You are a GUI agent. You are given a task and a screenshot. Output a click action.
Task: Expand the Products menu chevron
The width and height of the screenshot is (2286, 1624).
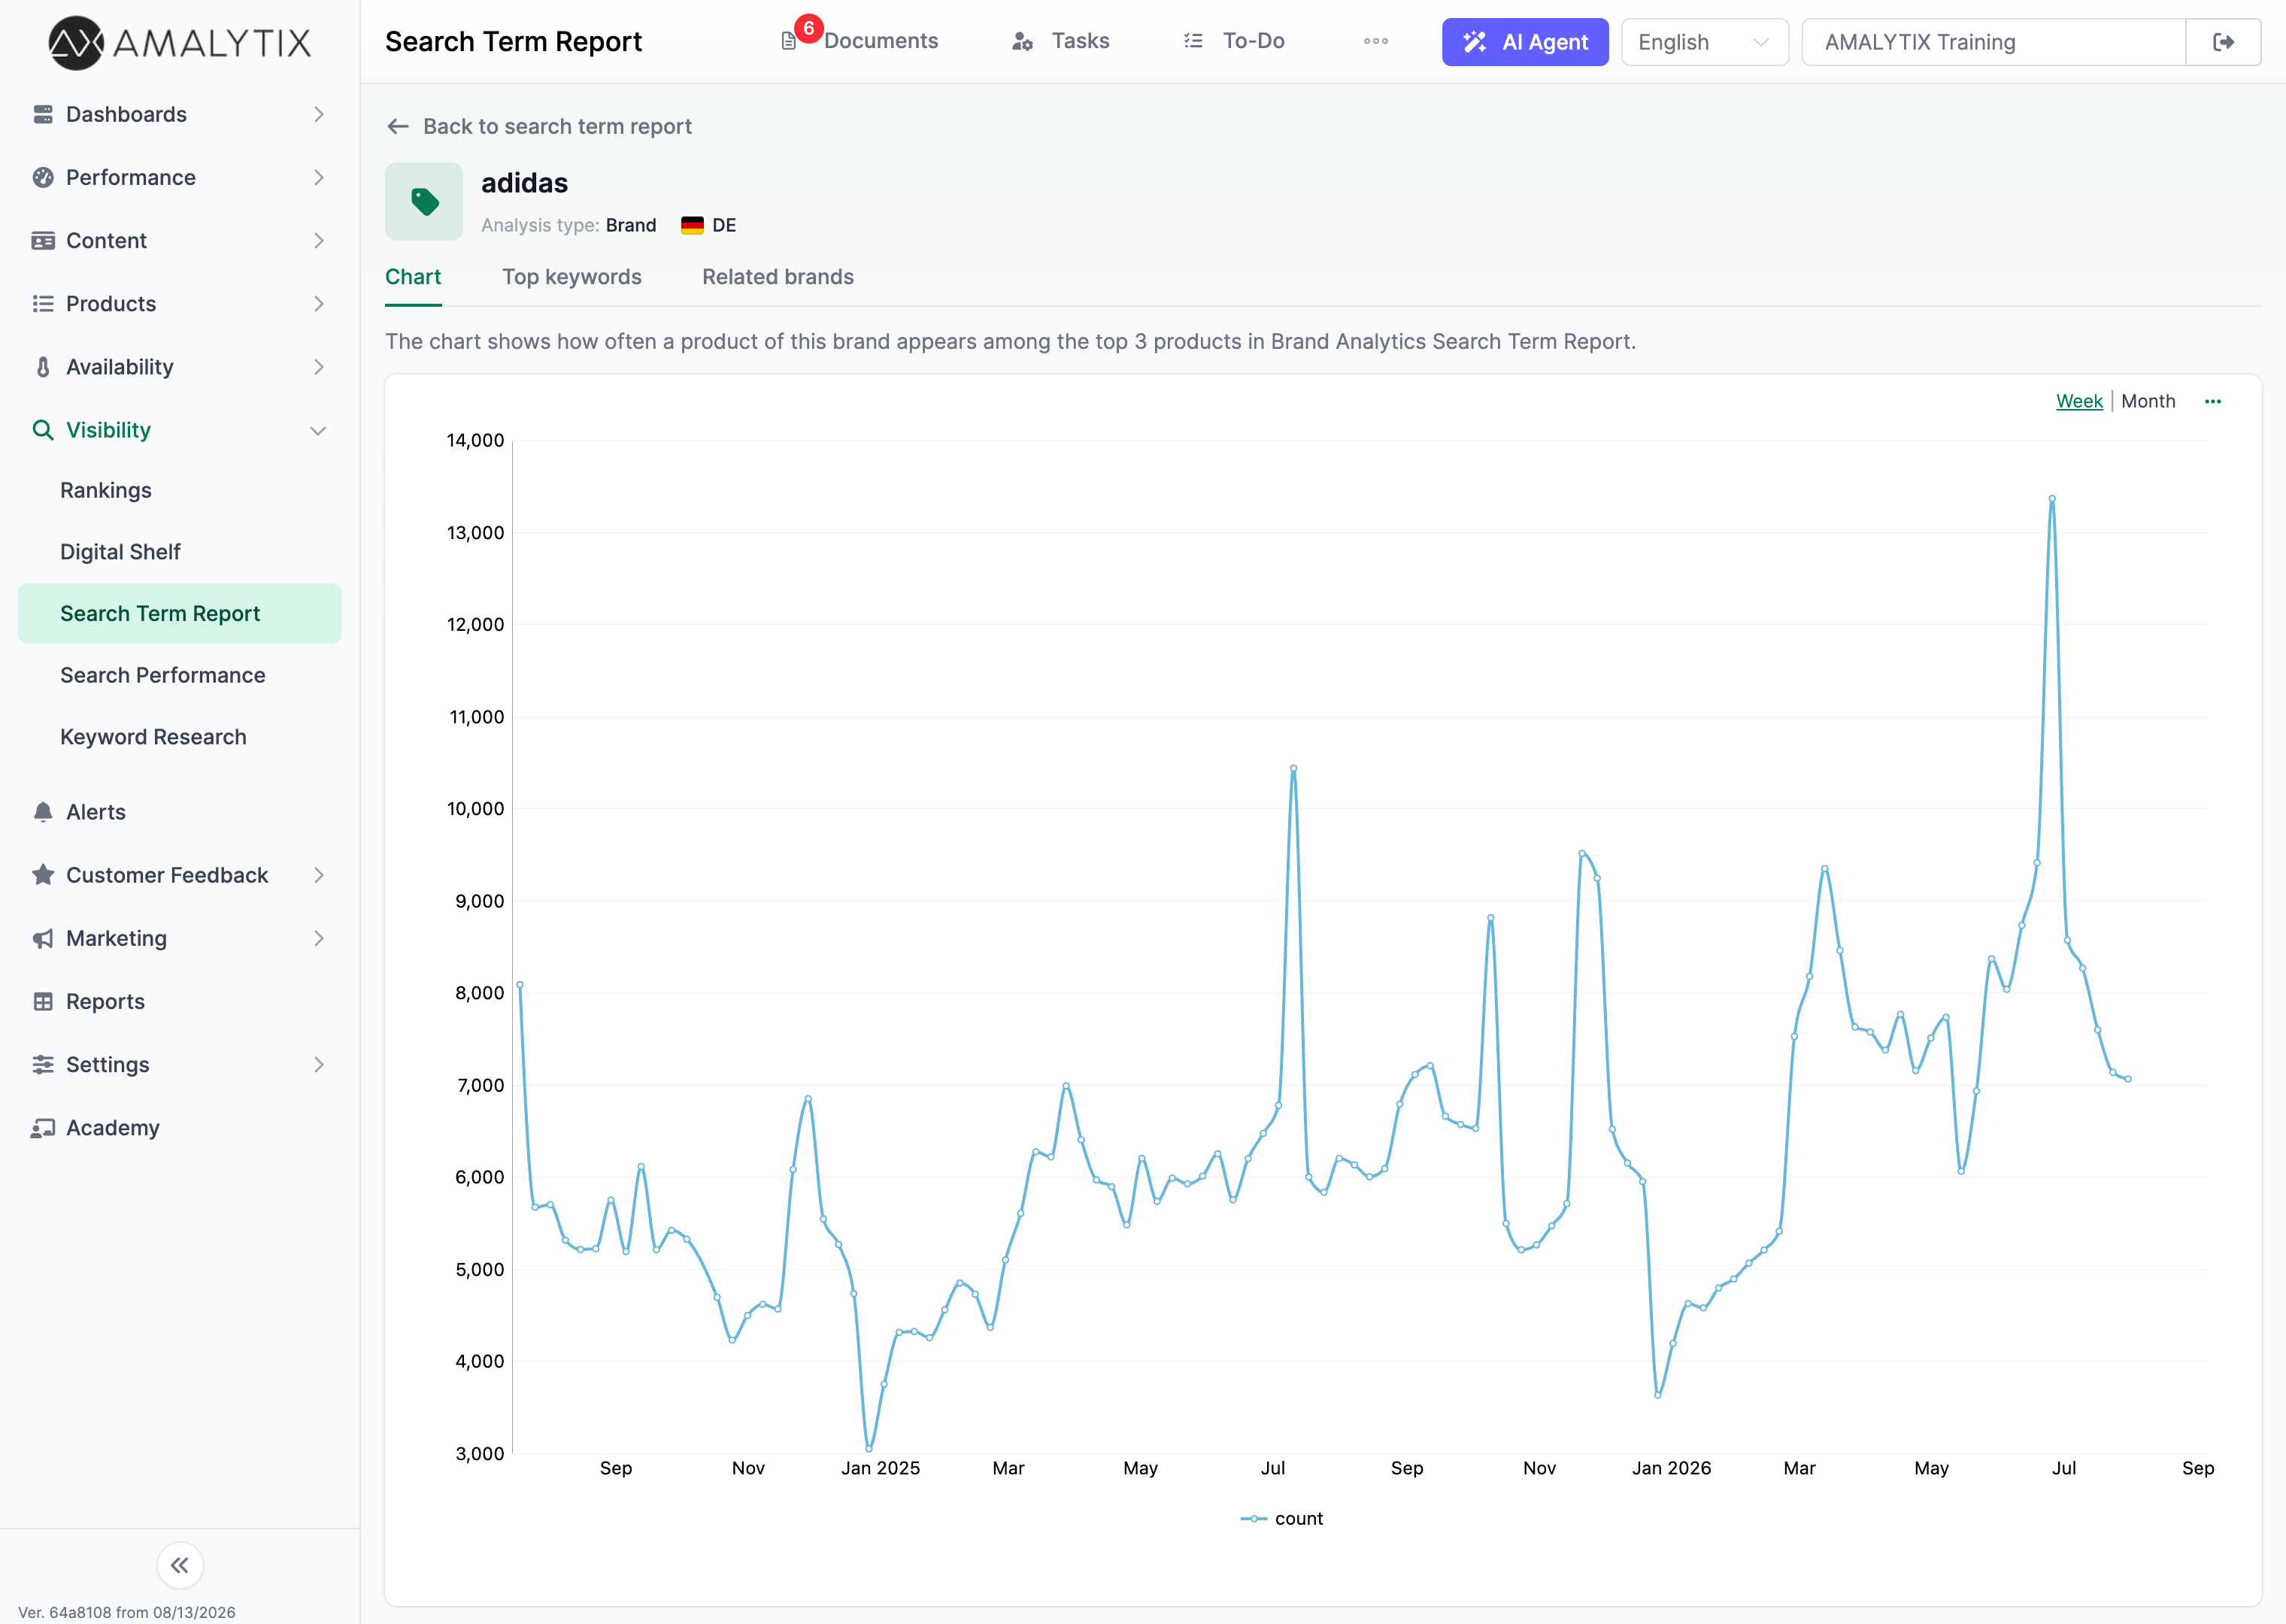tap(319, 303)
